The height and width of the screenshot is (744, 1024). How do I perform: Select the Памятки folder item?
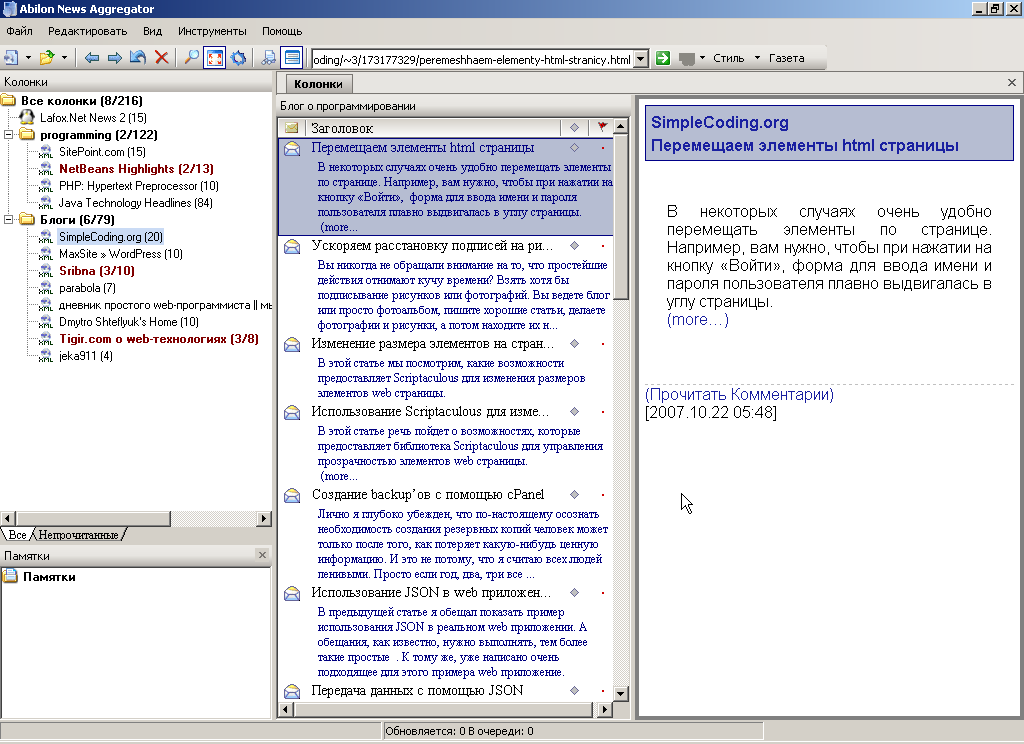click(49, 577)
